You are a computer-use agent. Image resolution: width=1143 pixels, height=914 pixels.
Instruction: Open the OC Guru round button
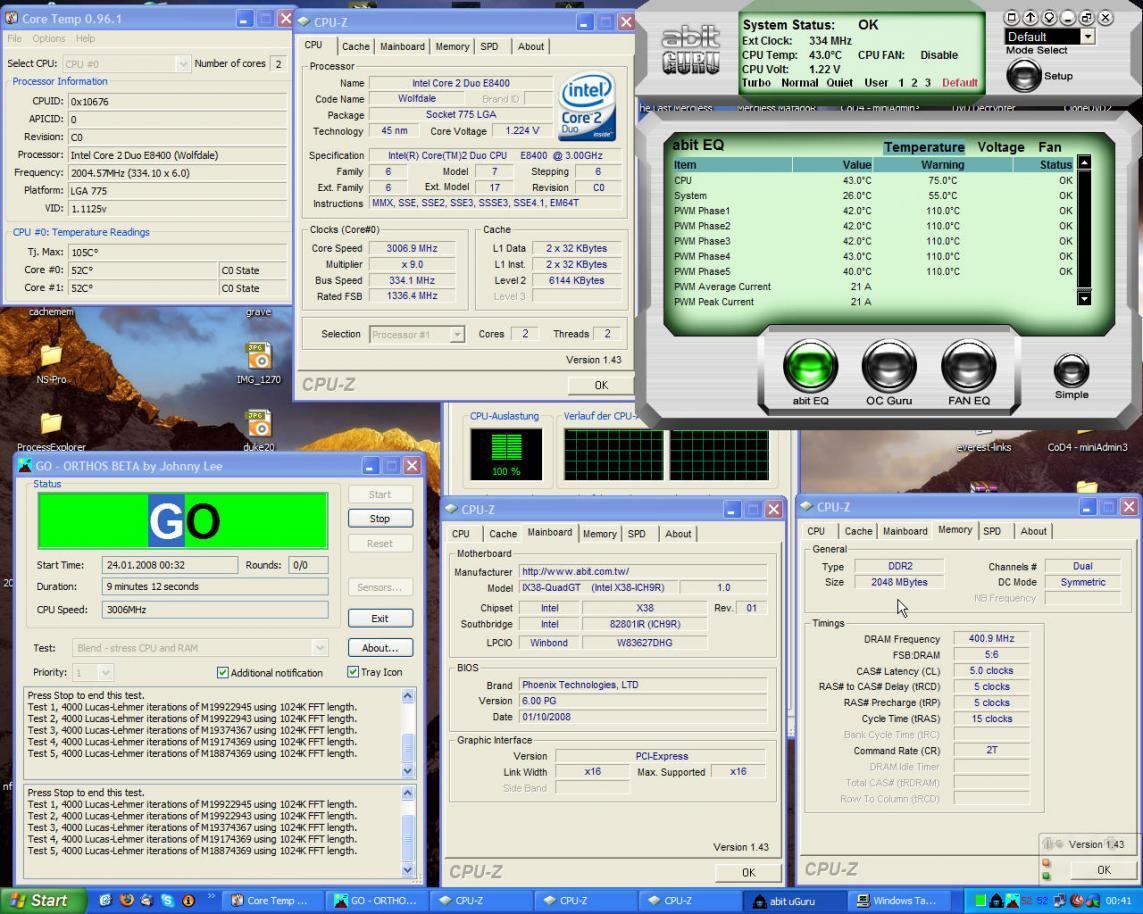[x=889, y=366]
